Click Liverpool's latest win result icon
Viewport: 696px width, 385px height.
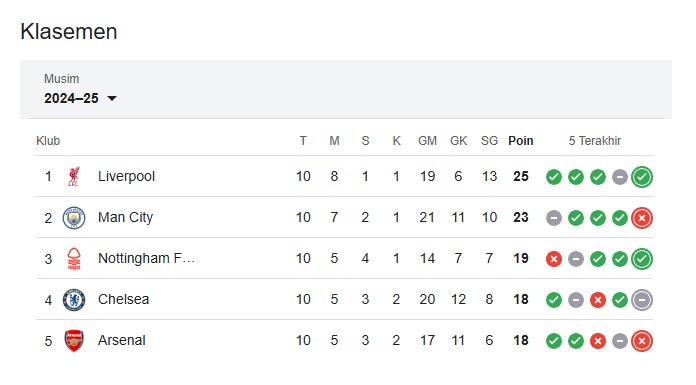pyautogui.click(x=642, y=177)
